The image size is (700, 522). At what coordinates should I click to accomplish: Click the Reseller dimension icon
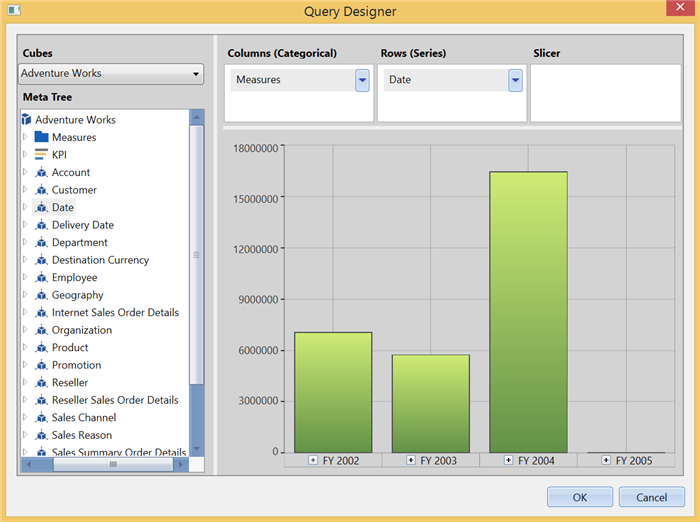pos(42,383)
